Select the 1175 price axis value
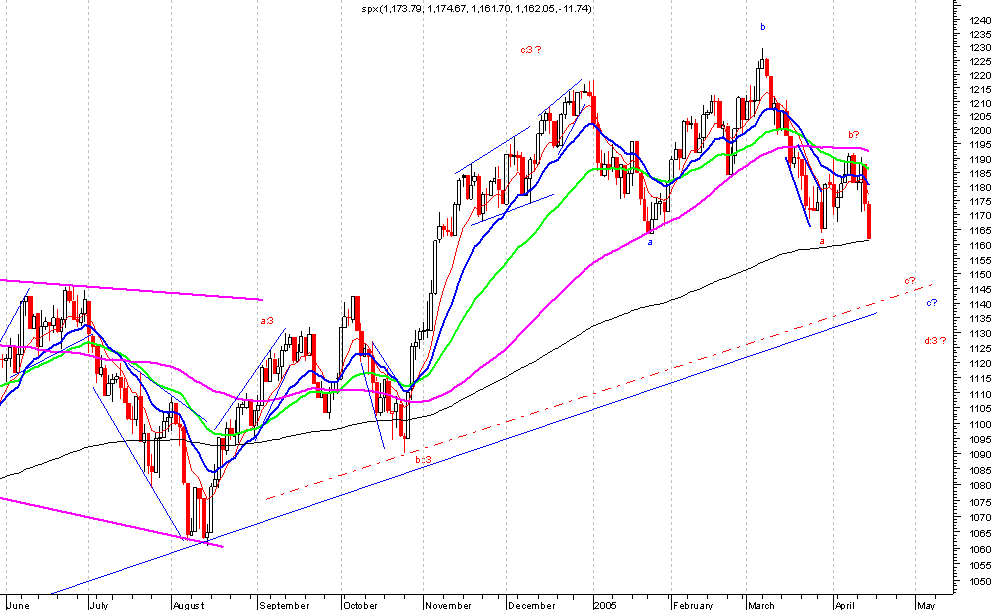 980,202
